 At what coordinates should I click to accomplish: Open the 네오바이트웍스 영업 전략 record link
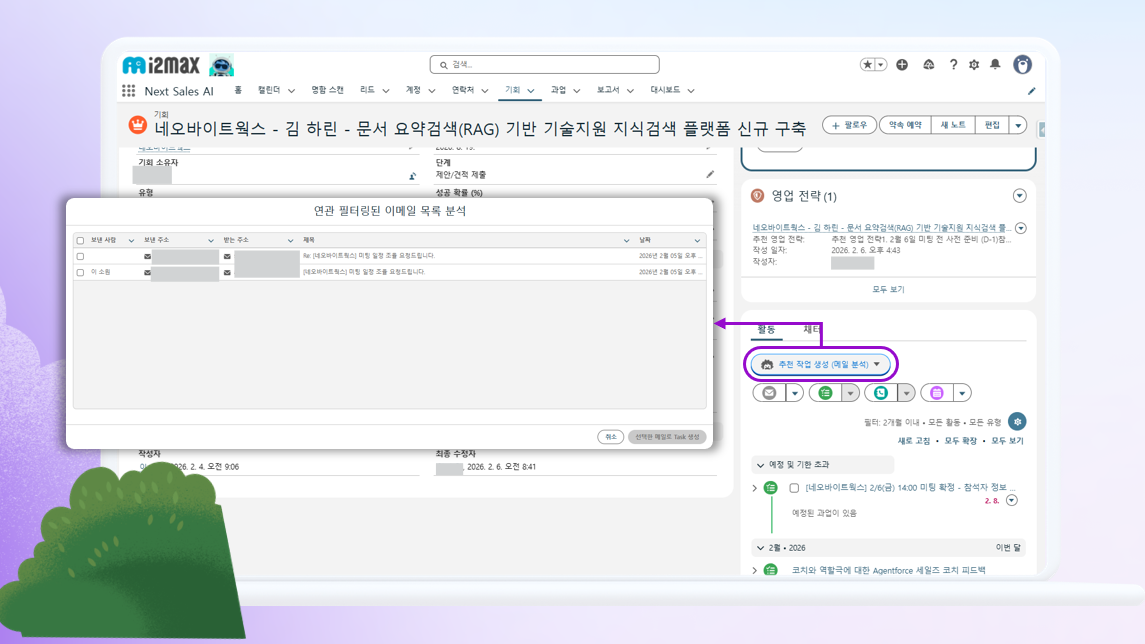(882, 228)
